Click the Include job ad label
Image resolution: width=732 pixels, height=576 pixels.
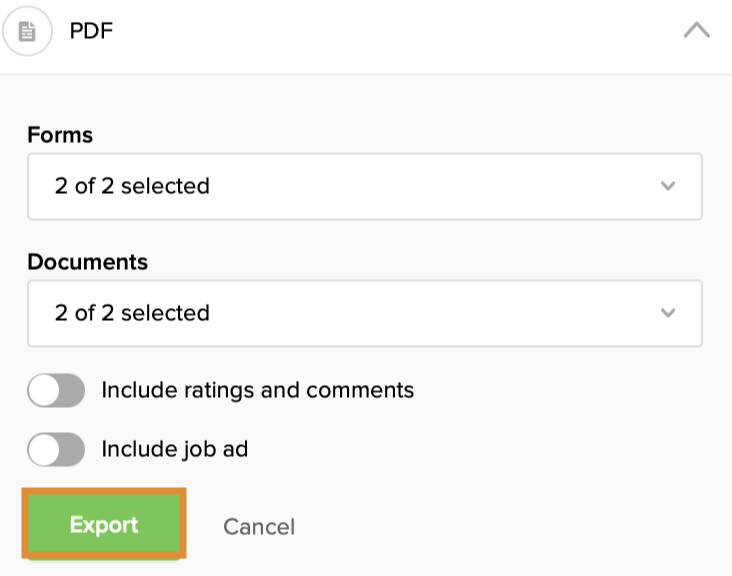(174, 449)
